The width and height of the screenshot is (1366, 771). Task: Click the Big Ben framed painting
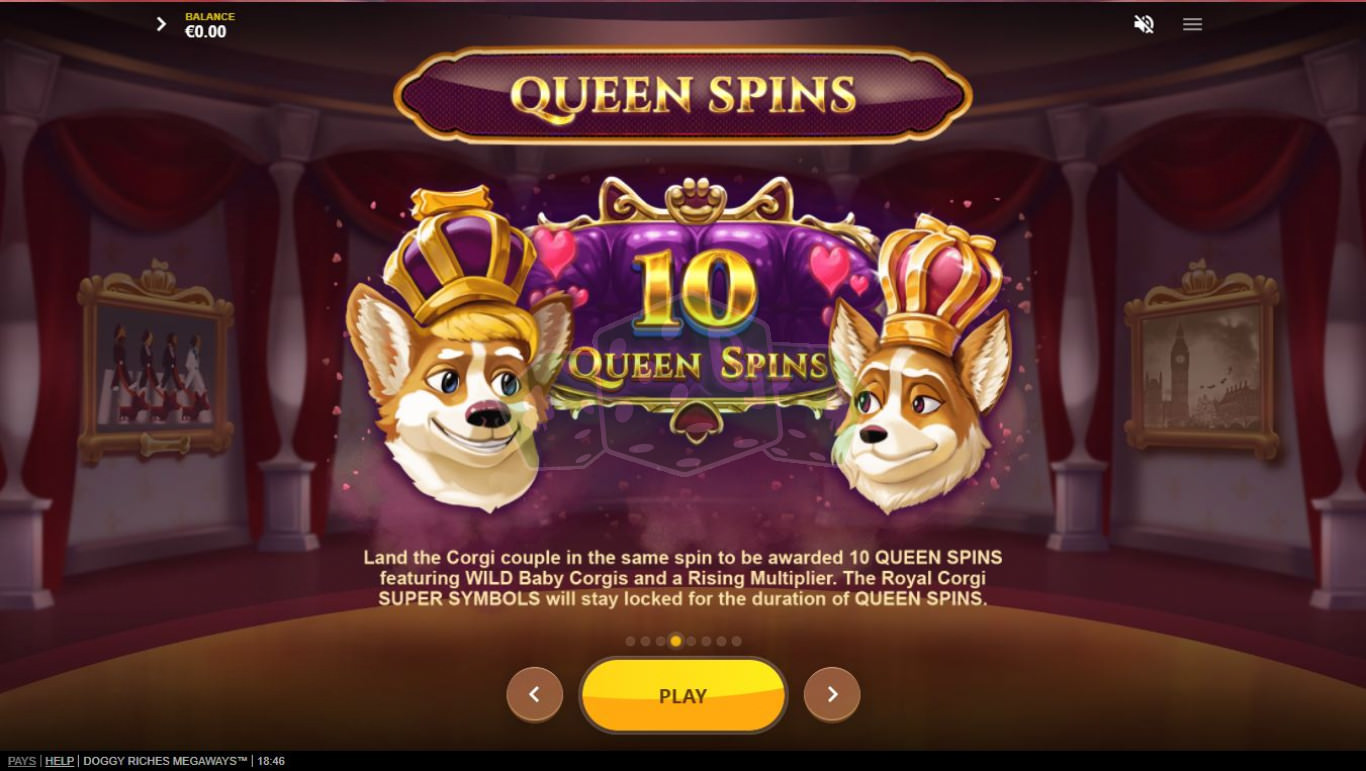tap(1201, 362)
